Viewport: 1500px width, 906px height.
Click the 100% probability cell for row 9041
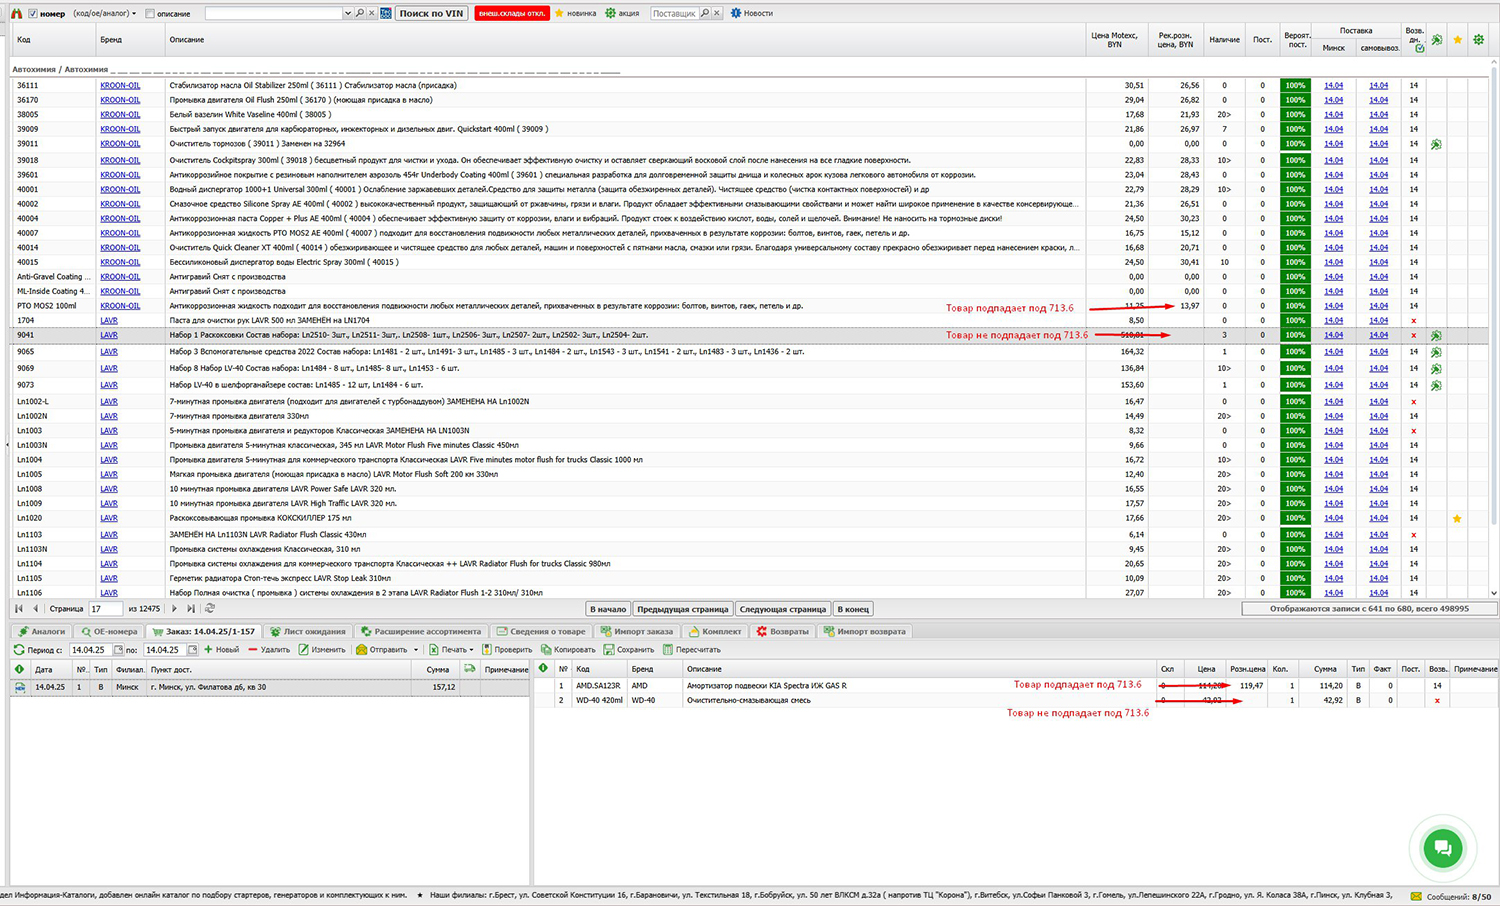[x=1295, y=335]
